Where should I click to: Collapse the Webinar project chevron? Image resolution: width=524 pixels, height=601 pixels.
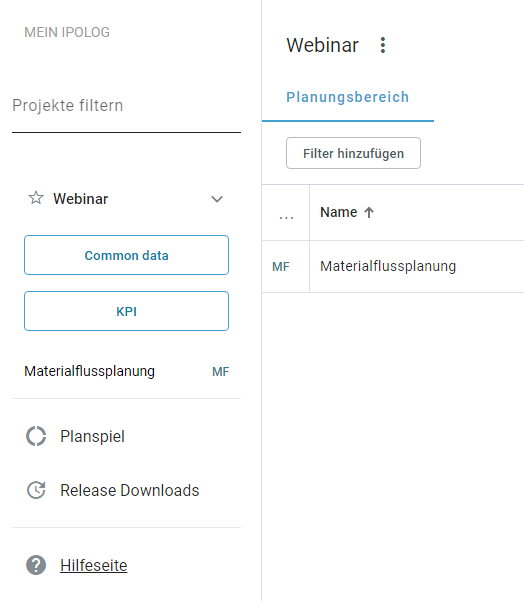[217, 199]
